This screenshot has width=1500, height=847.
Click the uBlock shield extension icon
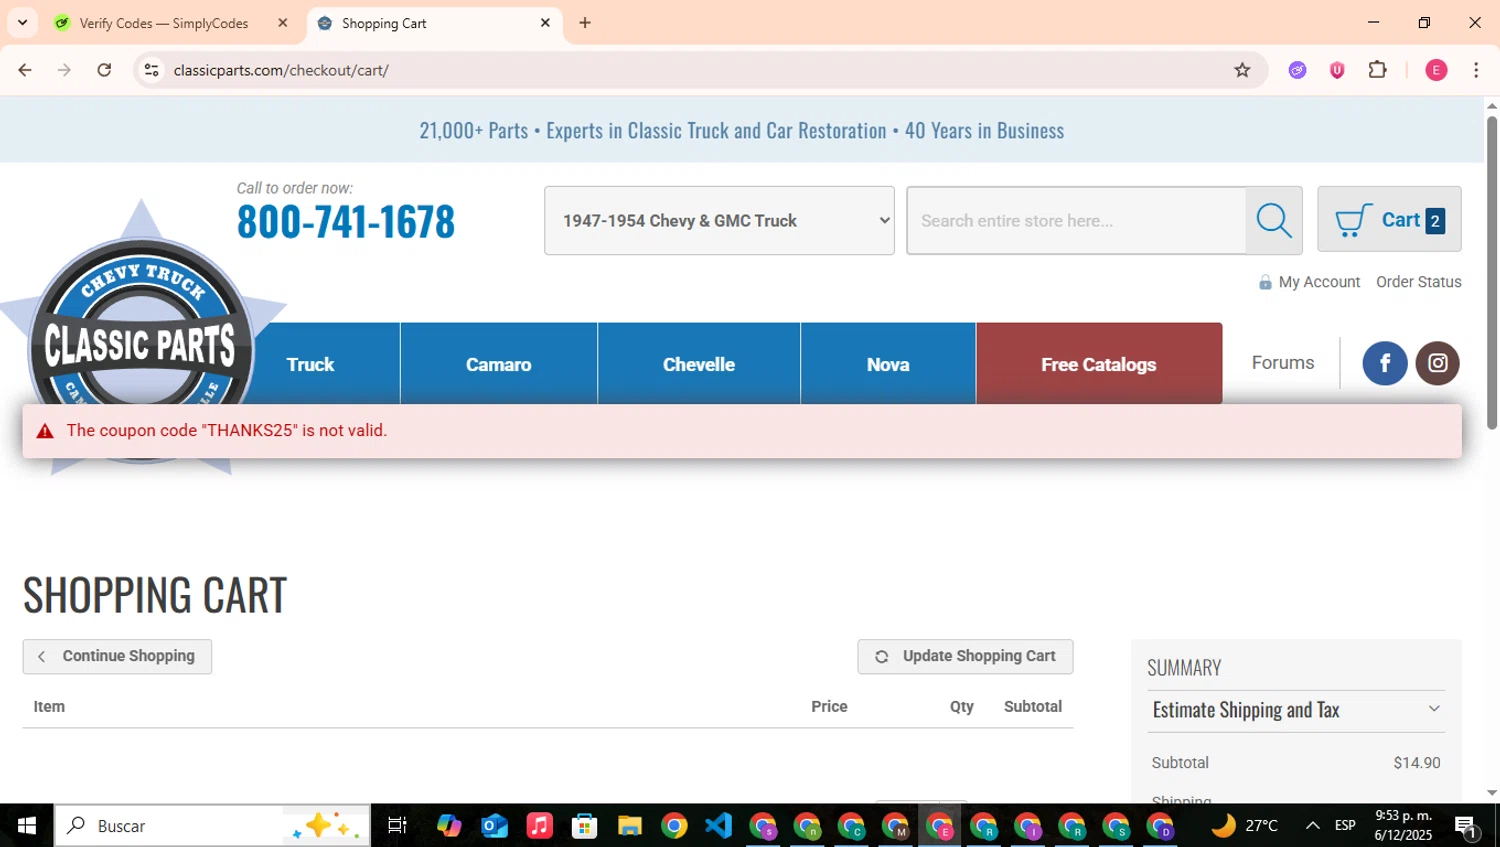pyautogui.click(x=1337, y=70)
